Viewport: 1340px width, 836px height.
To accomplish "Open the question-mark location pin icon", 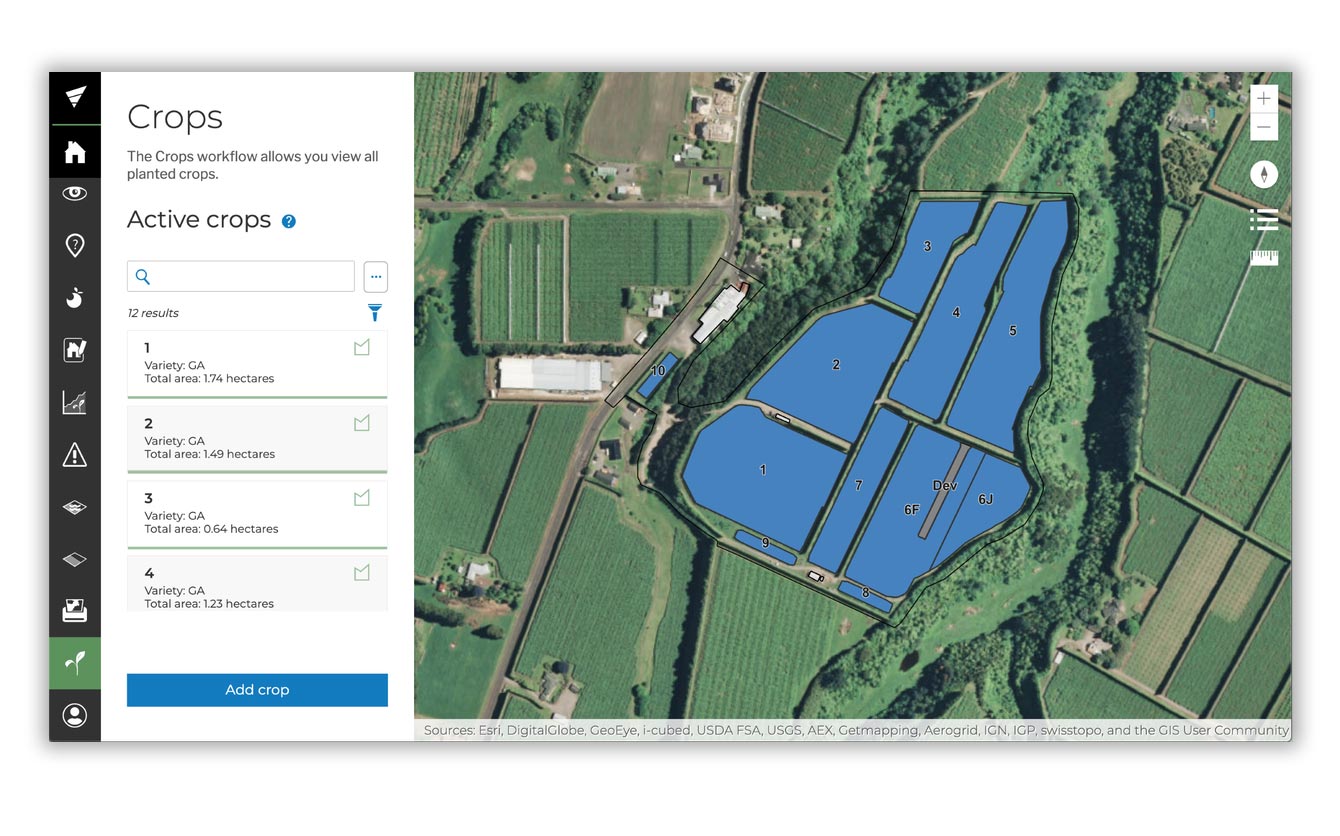I will click(x=75, y=246).
